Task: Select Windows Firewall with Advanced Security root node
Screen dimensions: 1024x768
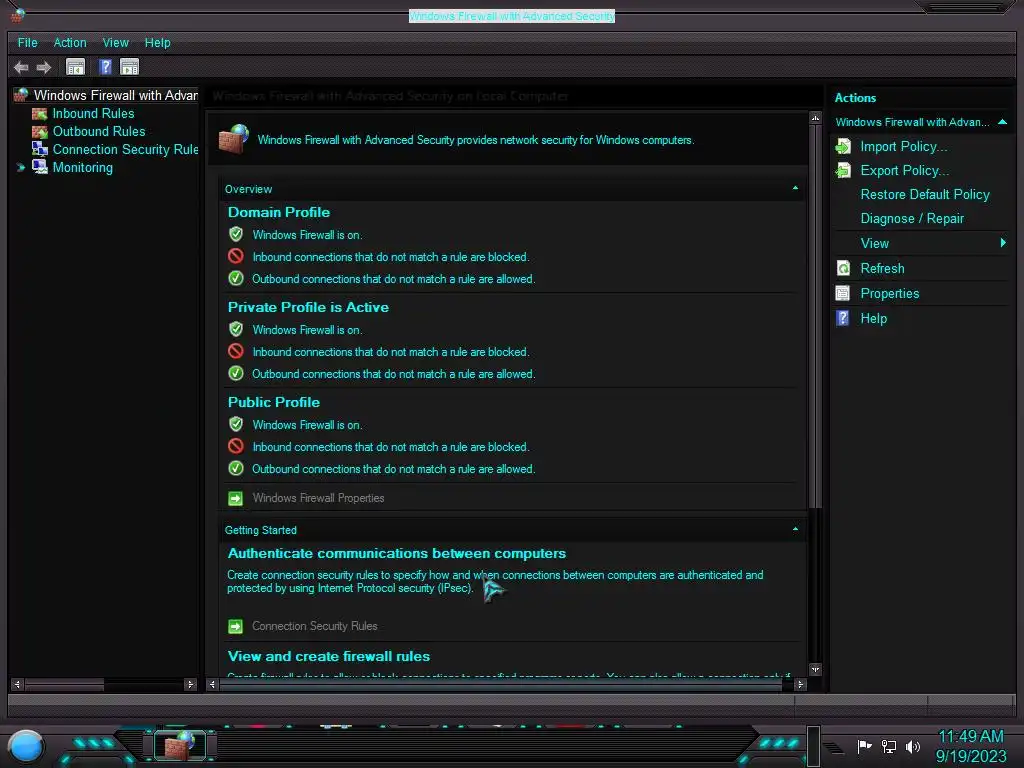Action: pyautogui.click(x=116, y=95)
